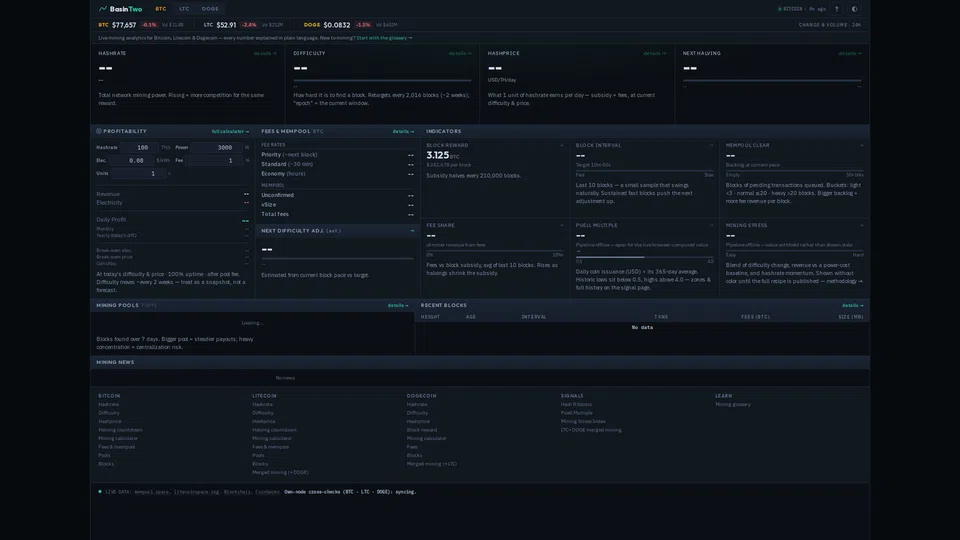This screenshot has height=540, width=960.
Task: Follow the Start with the glossary link
Action: coord(384,38)
